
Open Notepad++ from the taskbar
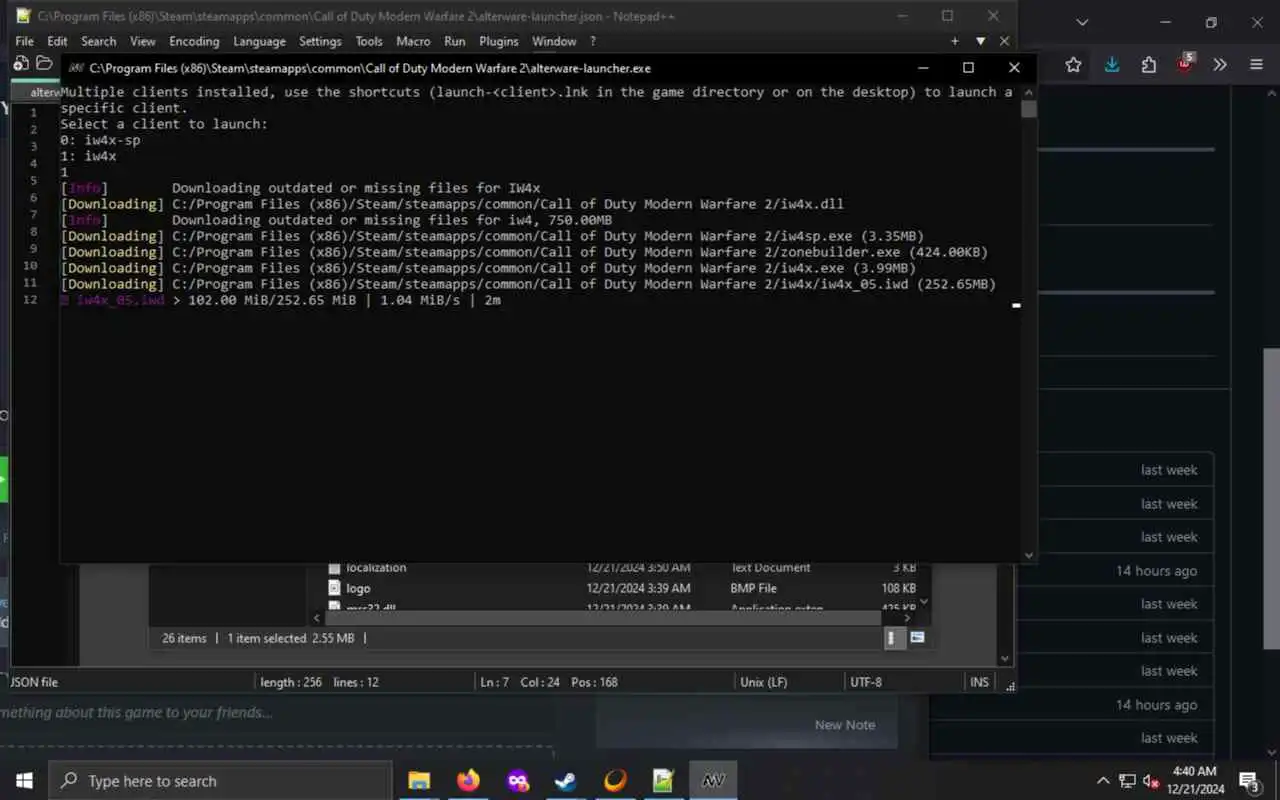pyautogui.click(x=664, y=781)
